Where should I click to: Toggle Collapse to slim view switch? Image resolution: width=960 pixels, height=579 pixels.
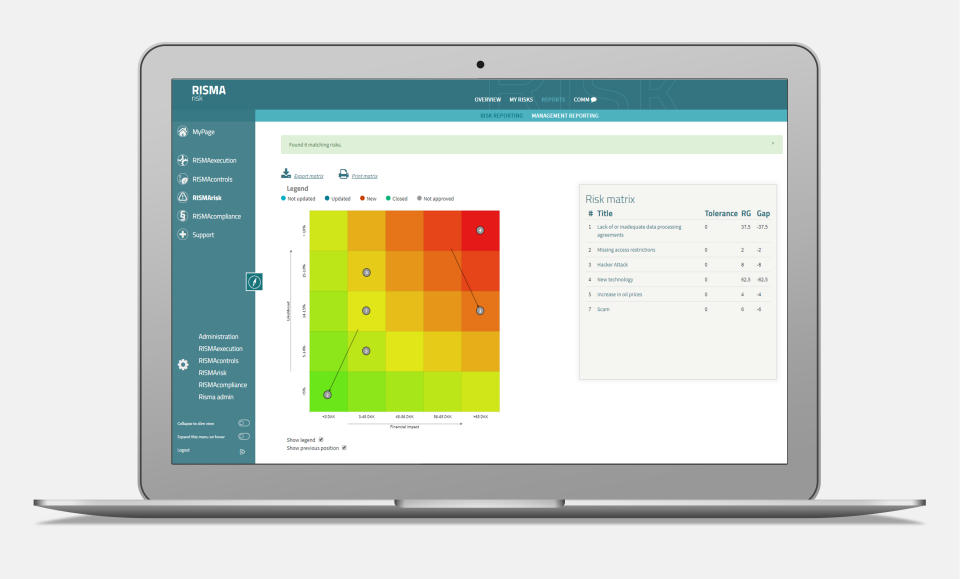(243, 424)
